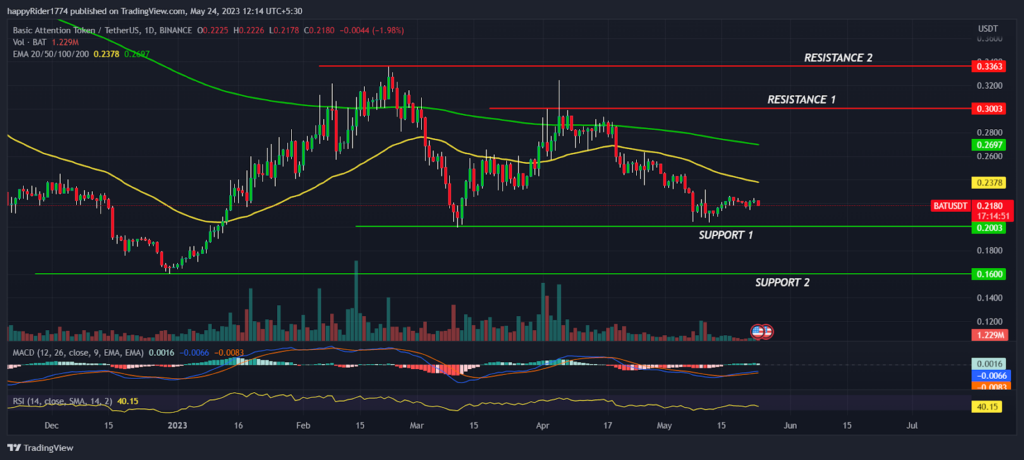Click the MACD (12, 26, close, 9) legend
The width and height of the screenshot is (1024, 460).
[77, 352]
